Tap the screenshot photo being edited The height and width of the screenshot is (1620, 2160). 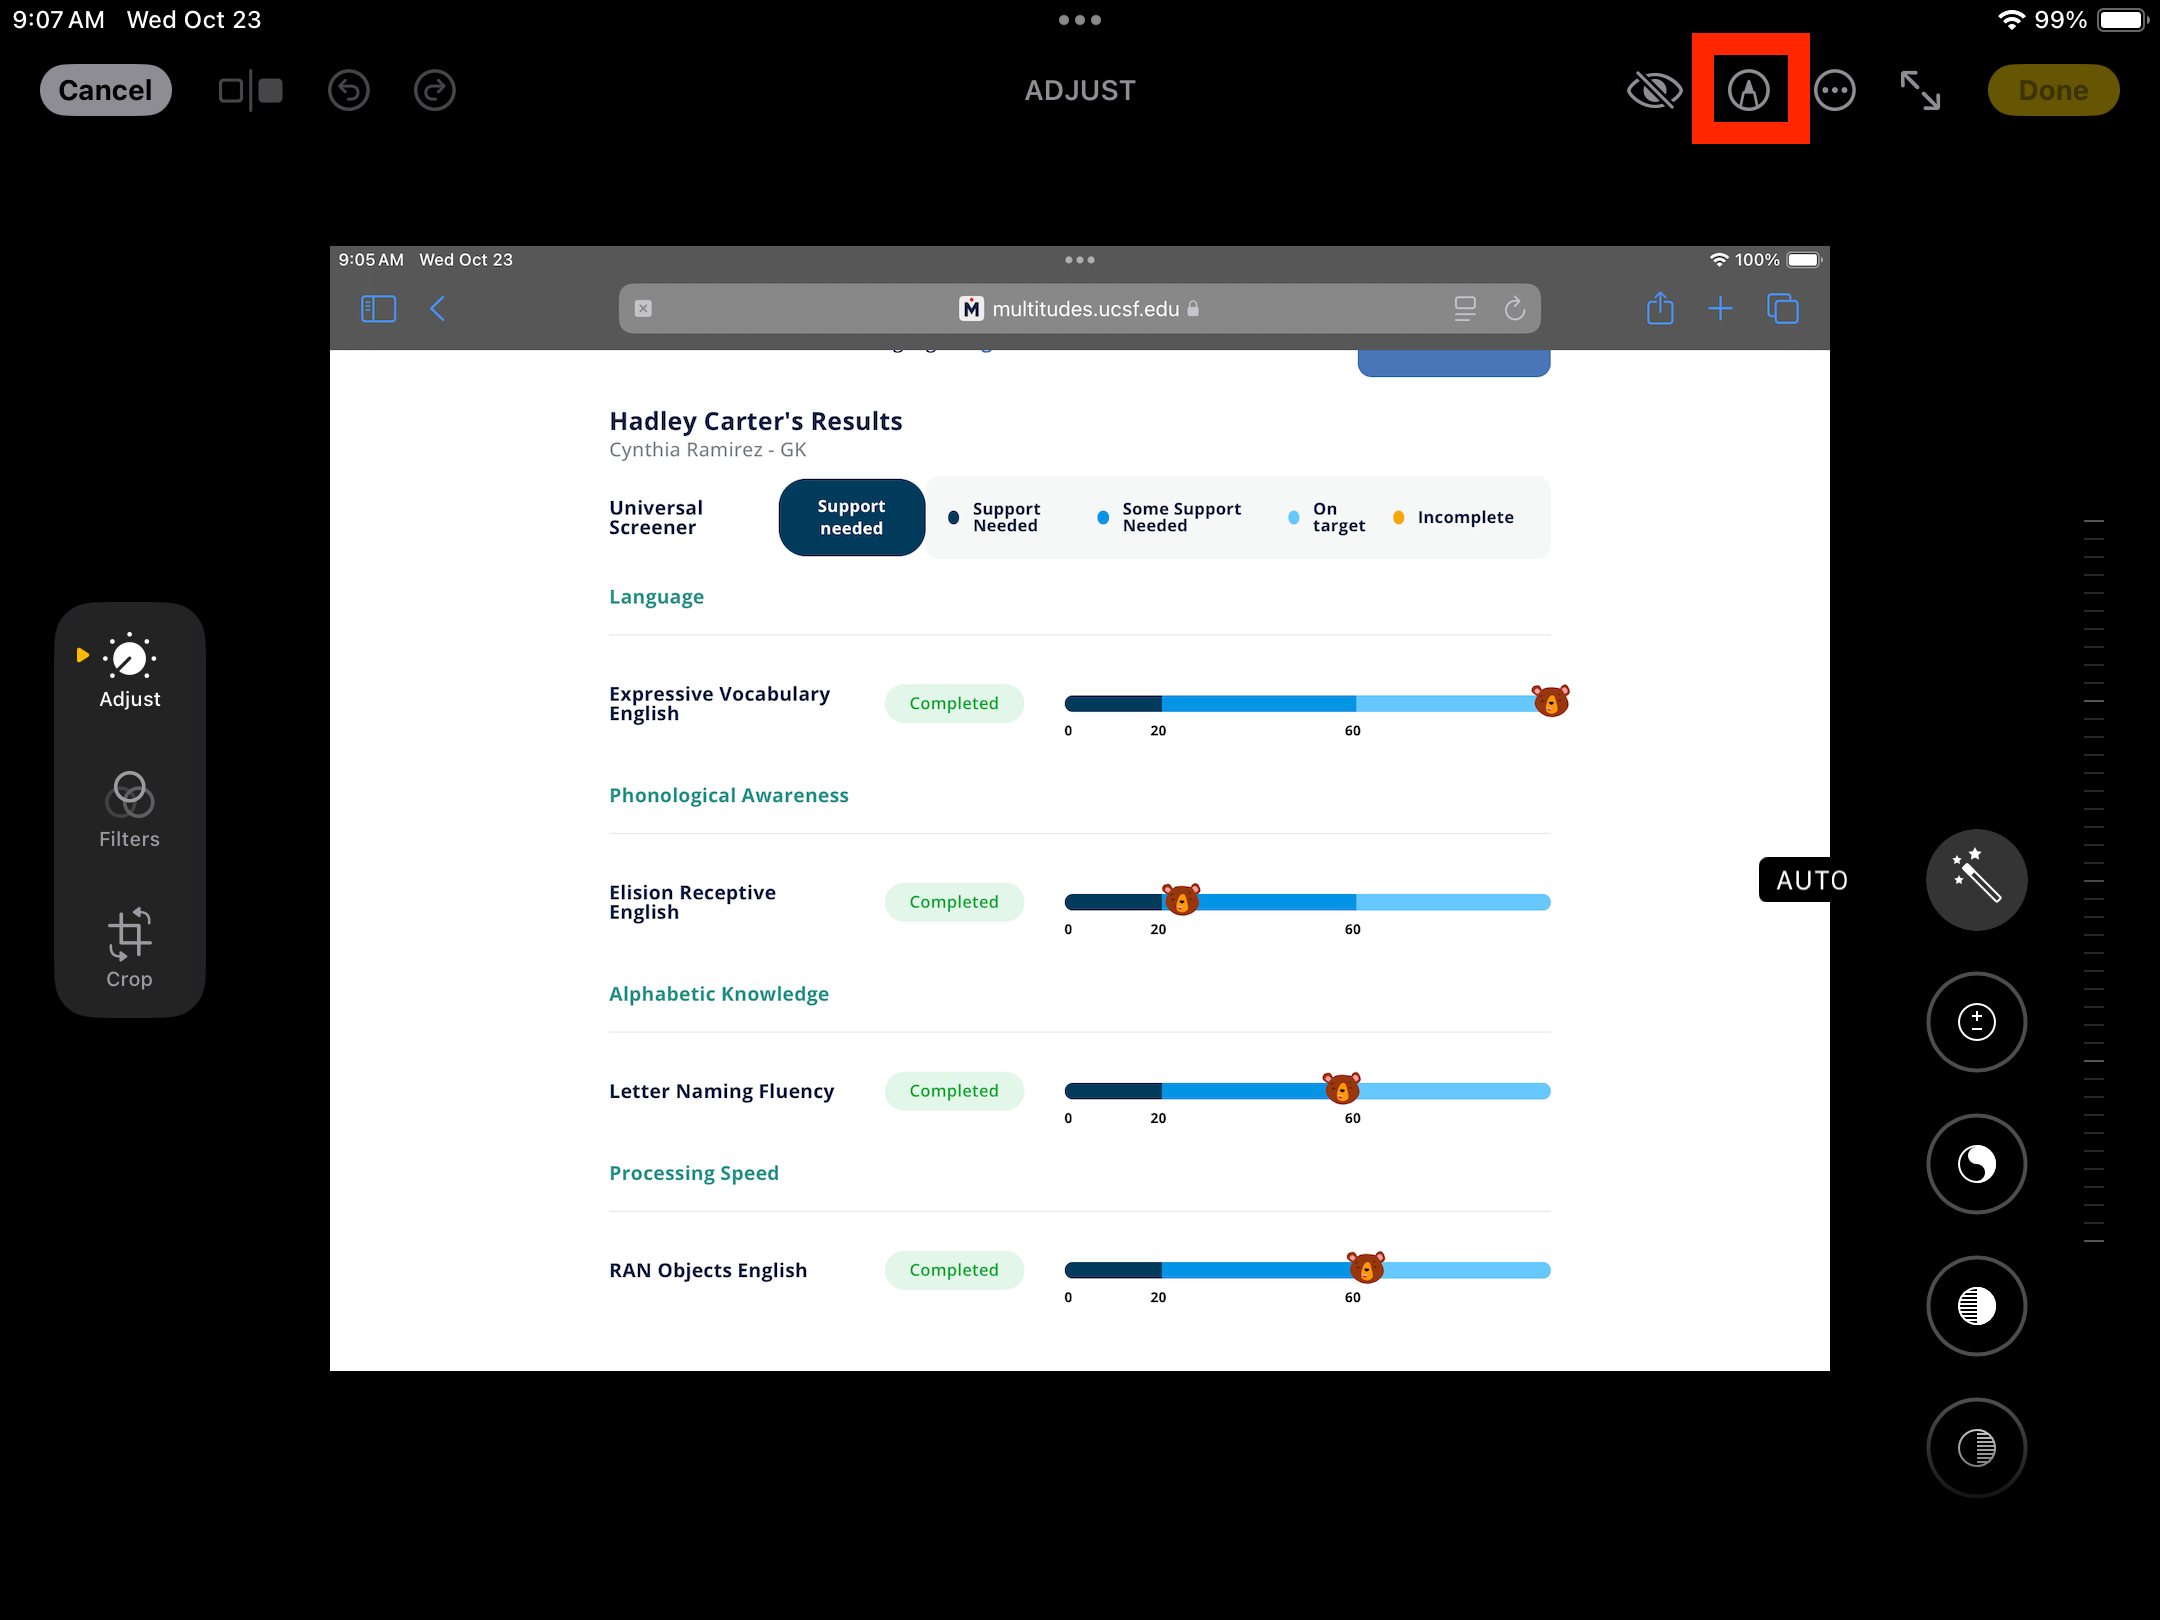(1080, 808)
